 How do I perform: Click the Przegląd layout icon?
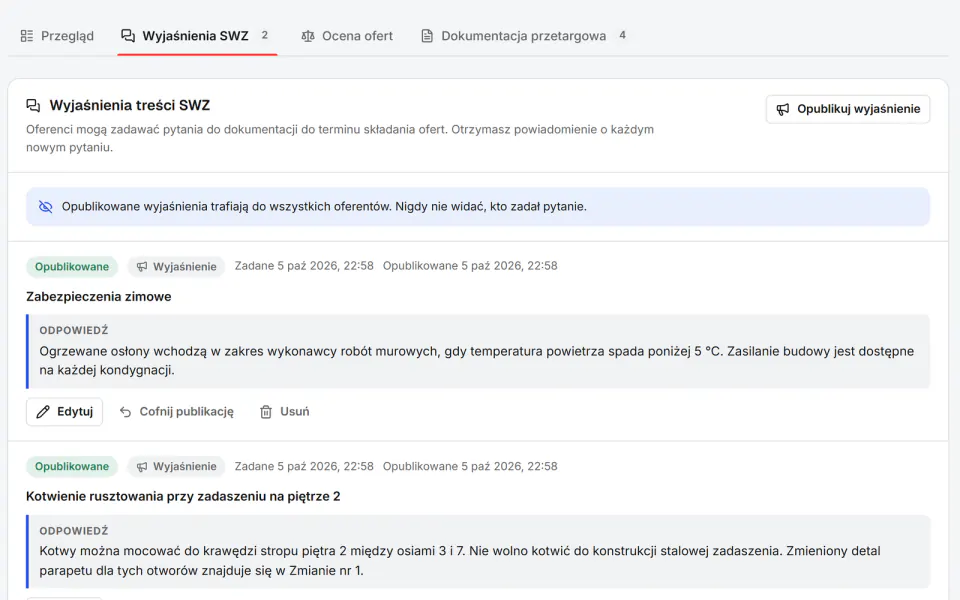click(x=27, y=36)
